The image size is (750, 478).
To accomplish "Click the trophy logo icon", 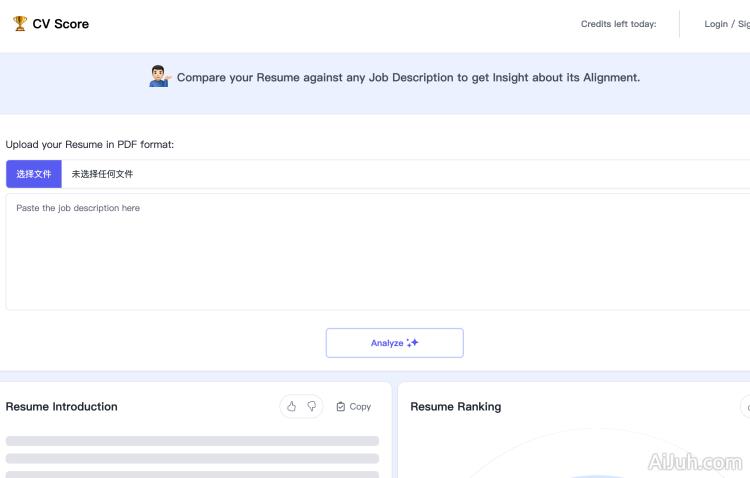I will coord(20,24).
